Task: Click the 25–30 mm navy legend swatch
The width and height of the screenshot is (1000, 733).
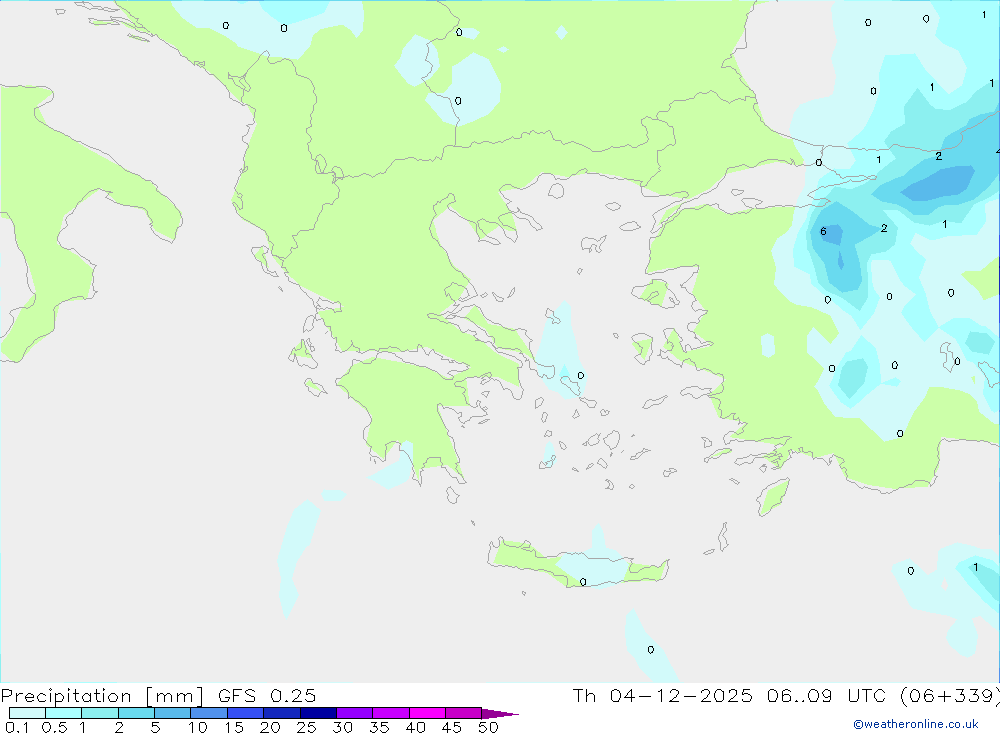Action: tap(318, 713)
